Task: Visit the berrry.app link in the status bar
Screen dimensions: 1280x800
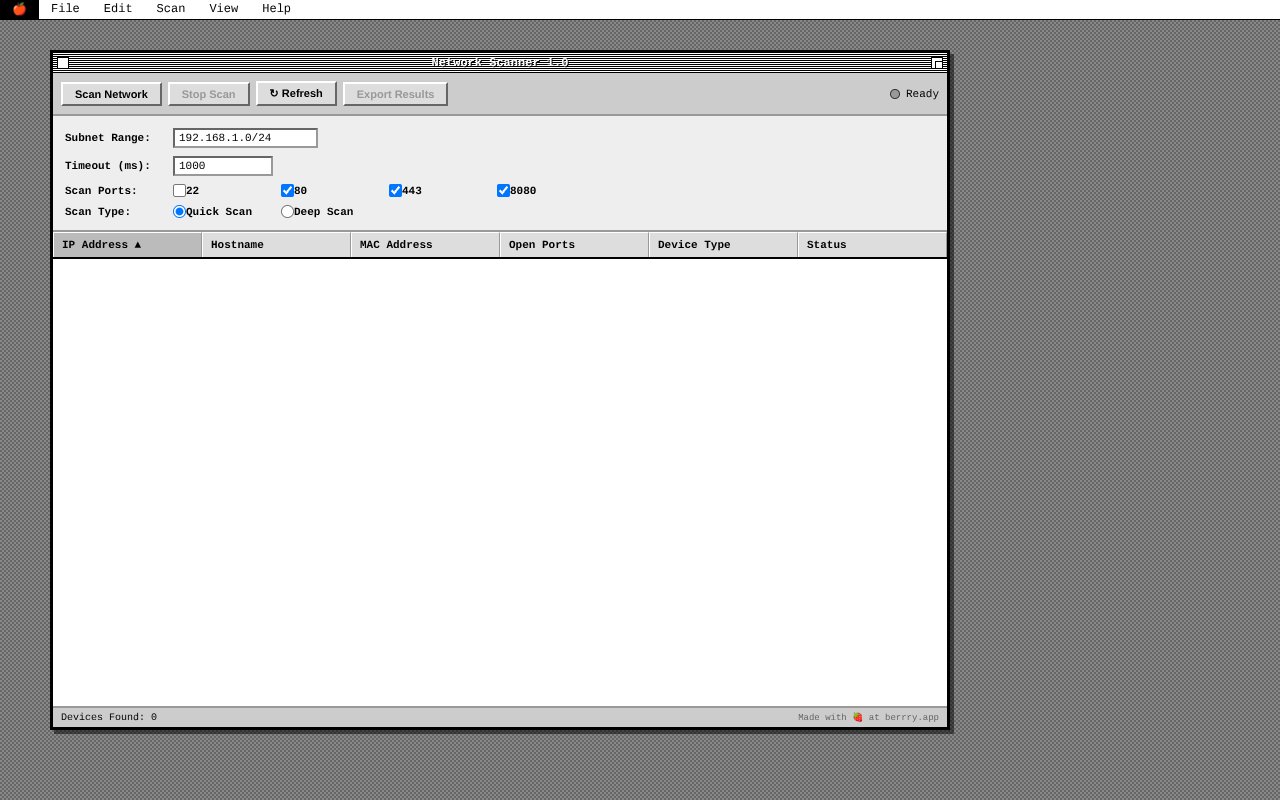Action: tap(910, 716)
